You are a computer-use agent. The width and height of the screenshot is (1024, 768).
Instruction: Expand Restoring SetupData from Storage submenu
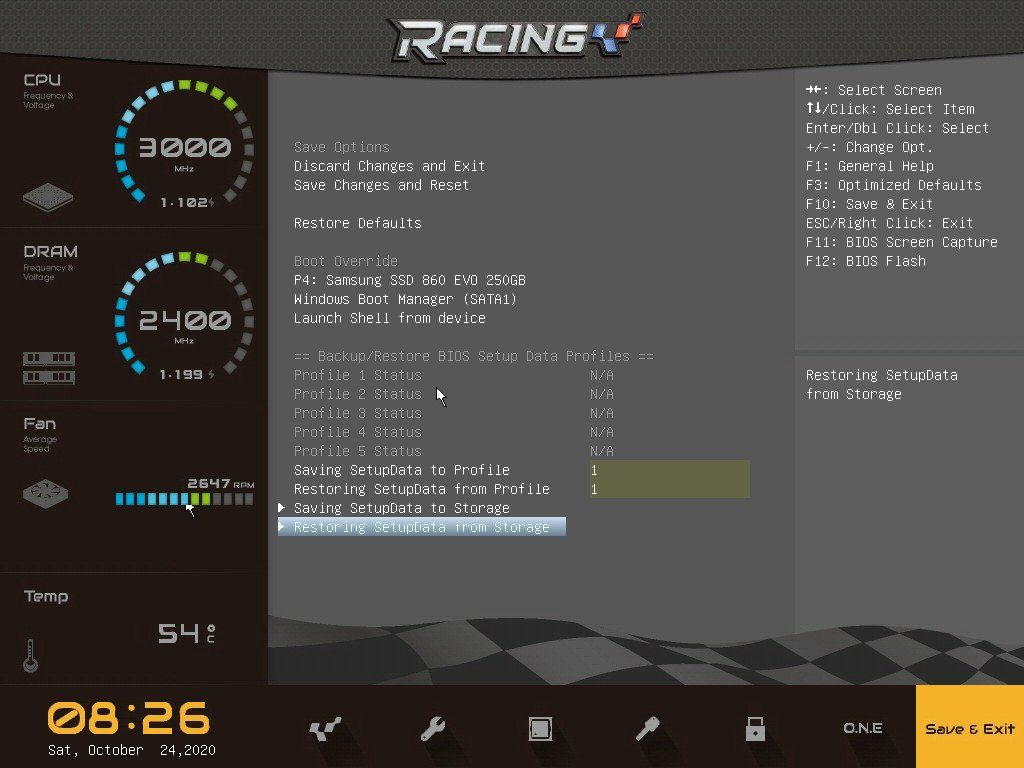421,527
